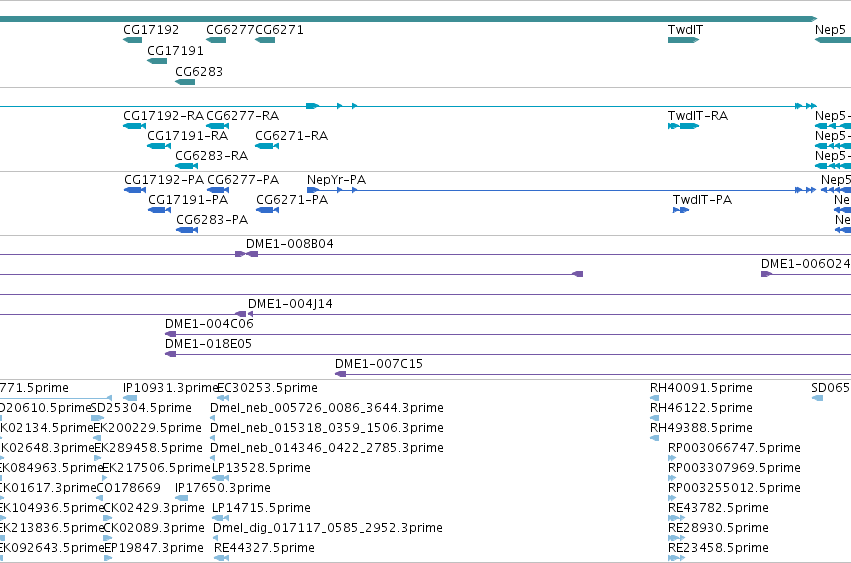The image size is (851, 563).
Task: Select clone DME1-018E05
Action: click(208, 344)
